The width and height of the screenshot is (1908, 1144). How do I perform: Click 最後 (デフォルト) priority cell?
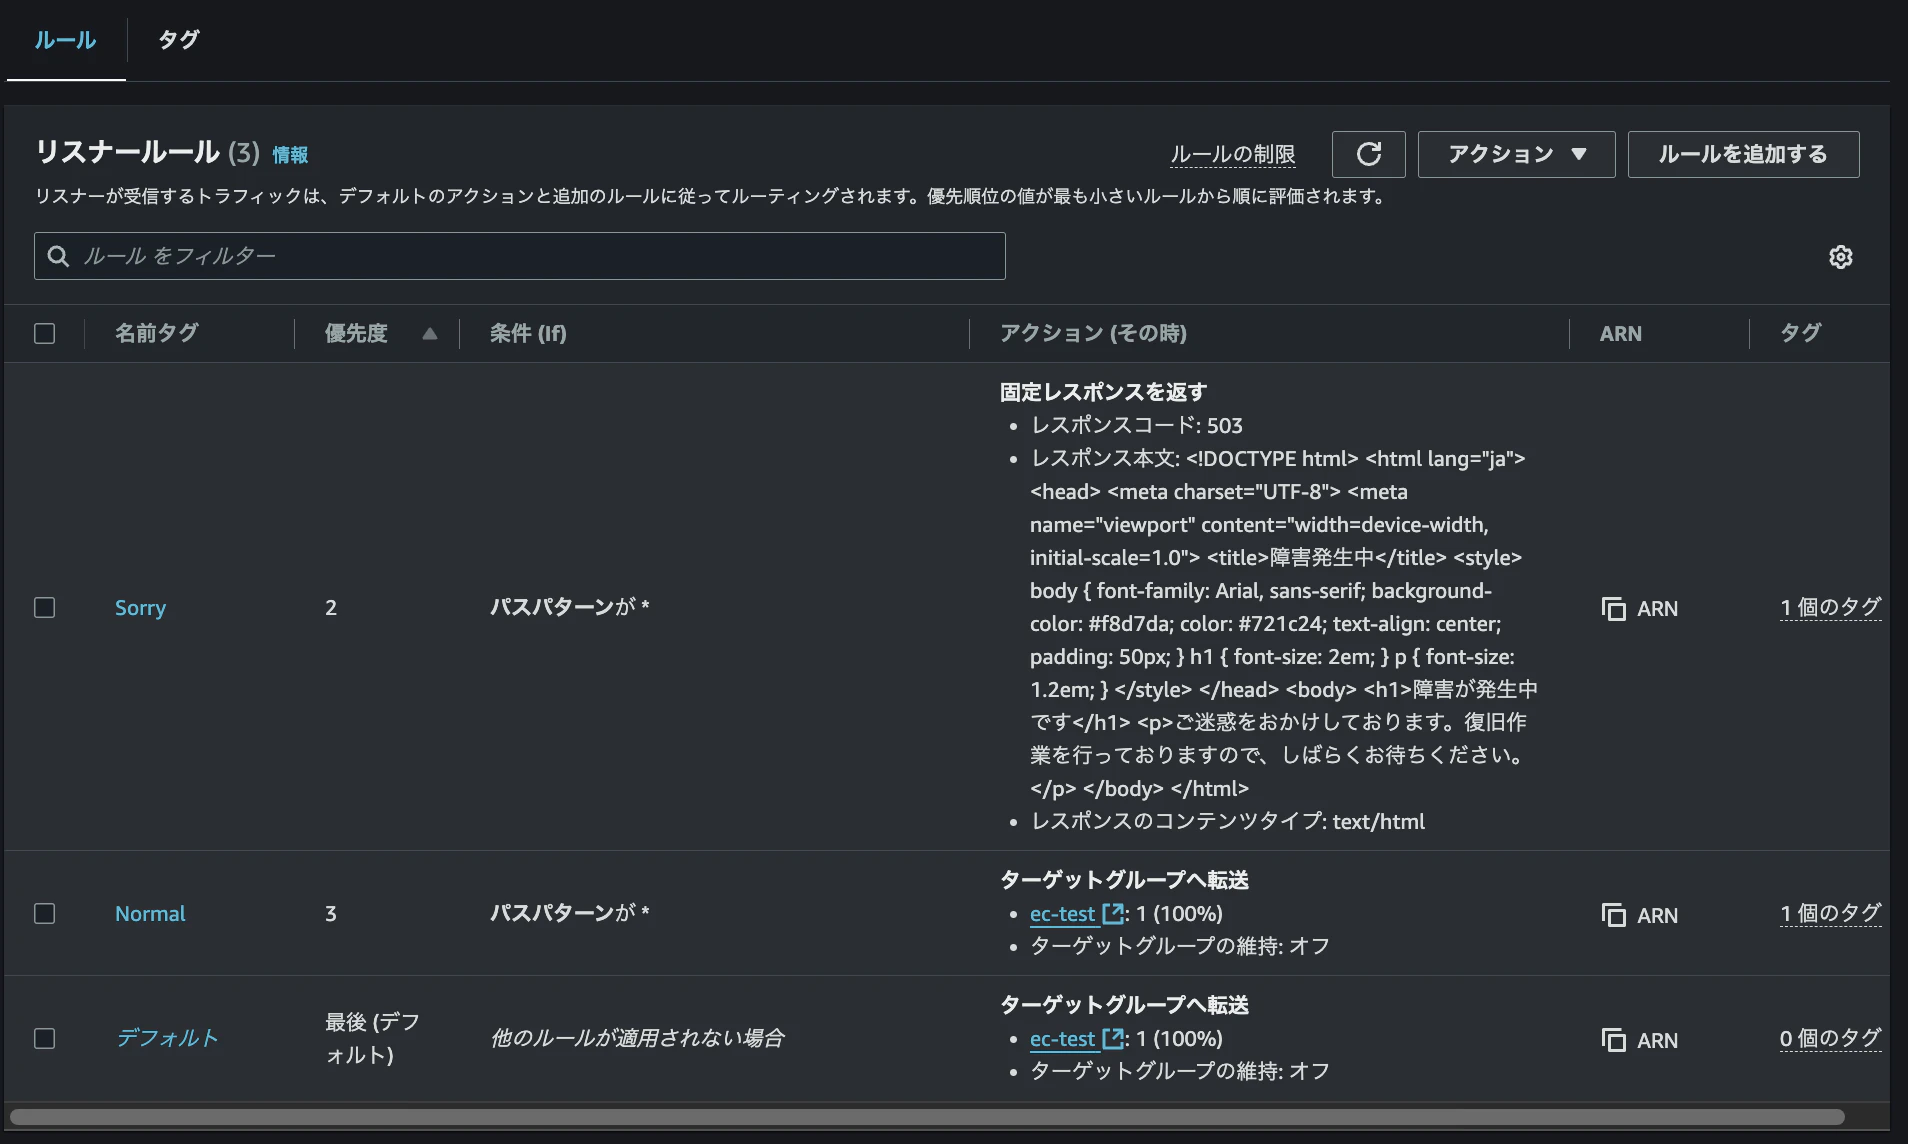point(372,1038)
